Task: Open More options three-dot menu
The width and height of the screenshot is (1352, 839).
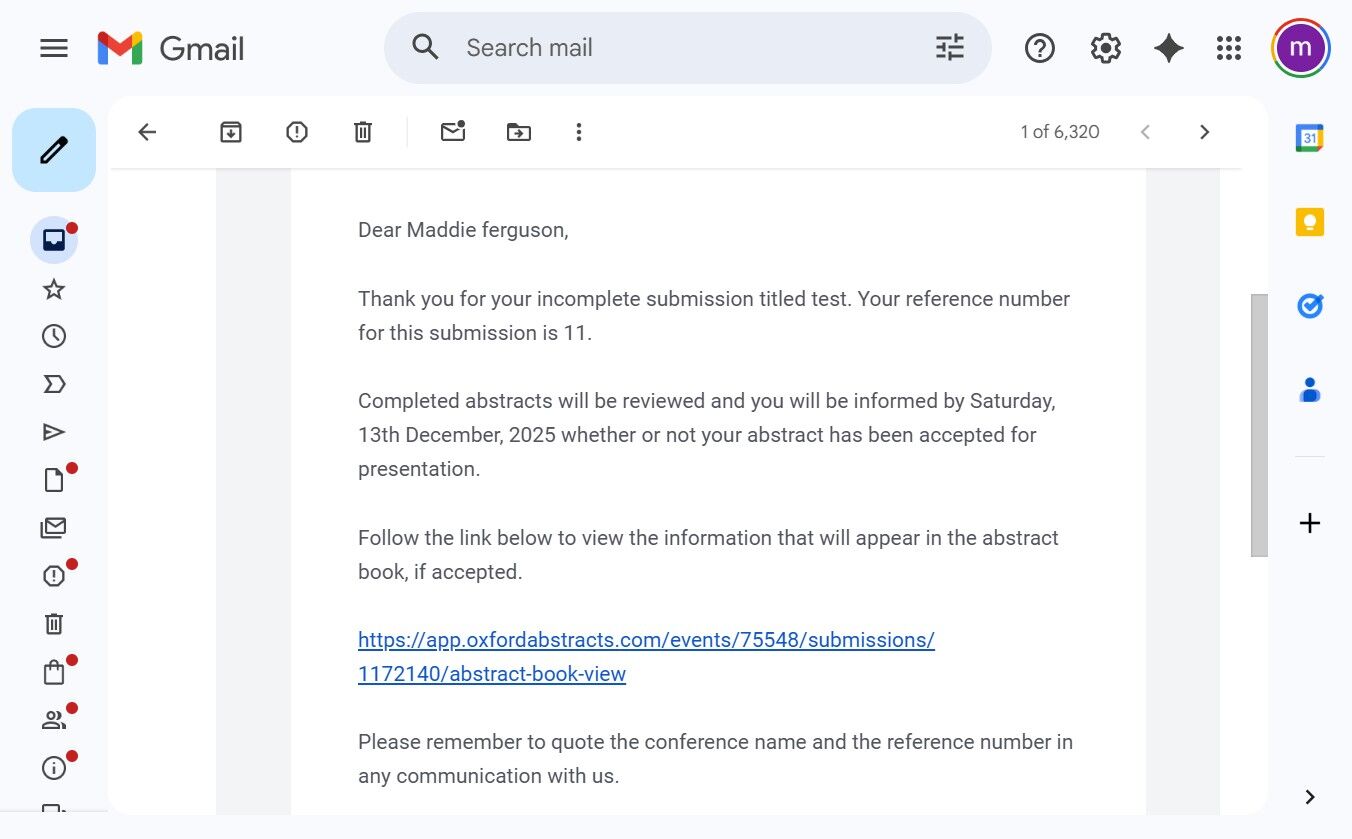Action: click(578, 132)
